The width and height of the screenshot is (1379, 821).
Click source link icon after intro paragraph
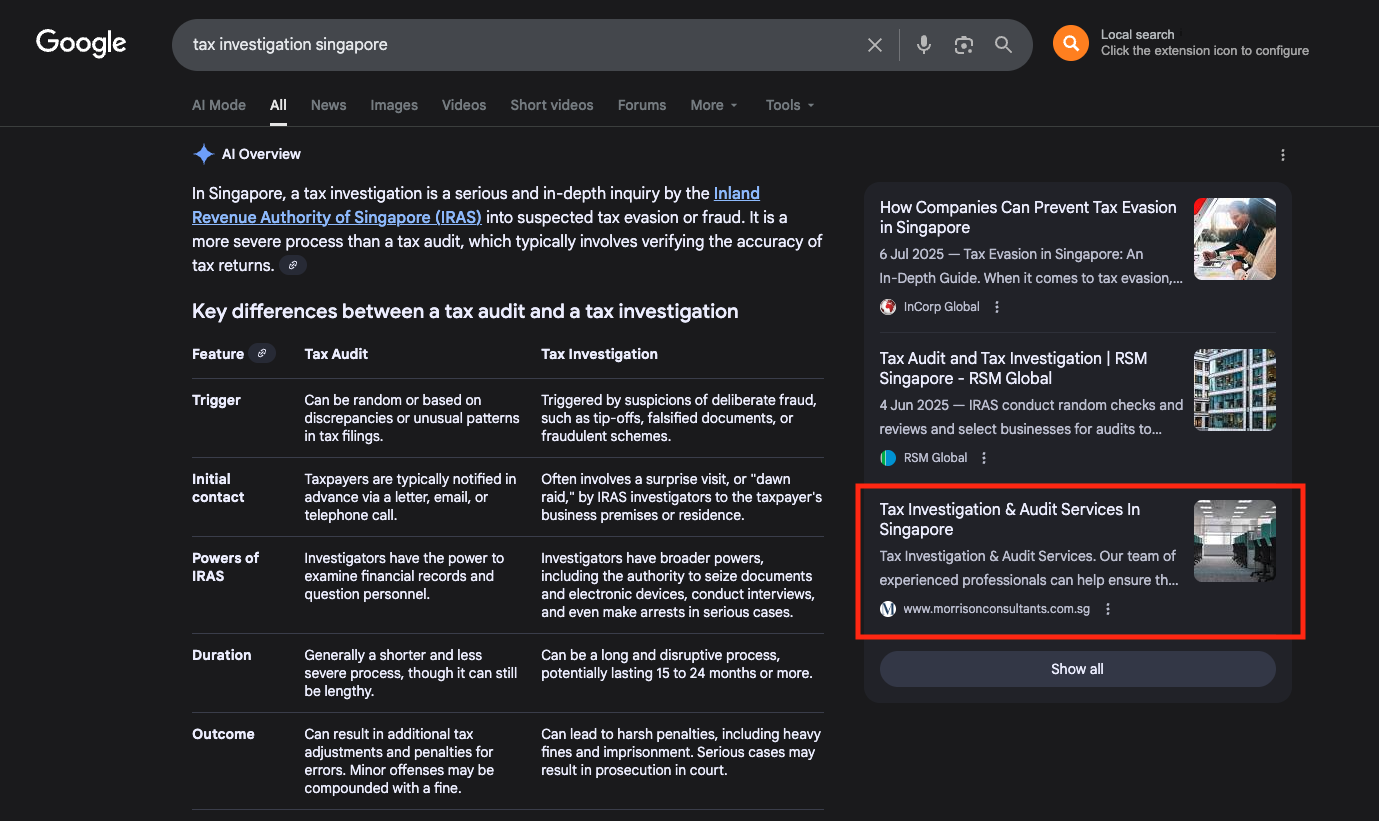pyautogui.click(x=293, y=265)
